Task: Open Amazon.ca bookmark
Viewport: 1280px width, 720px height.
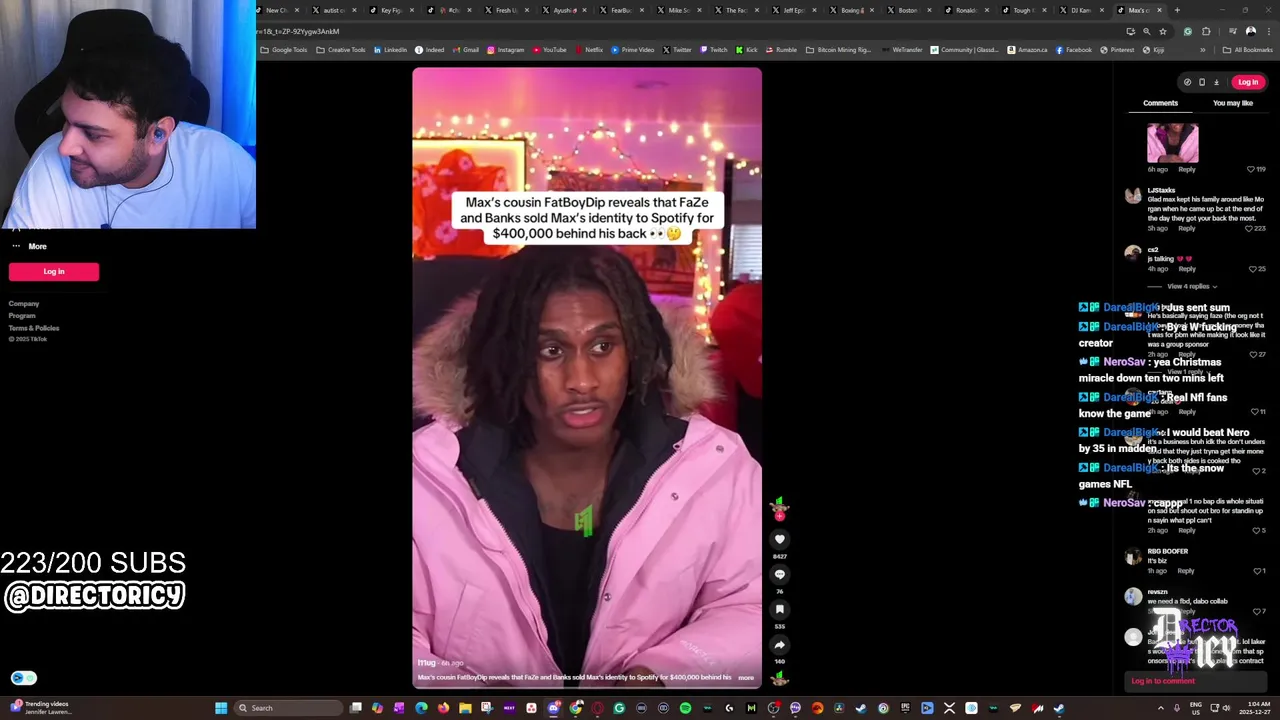Action: pos(1027,50)
